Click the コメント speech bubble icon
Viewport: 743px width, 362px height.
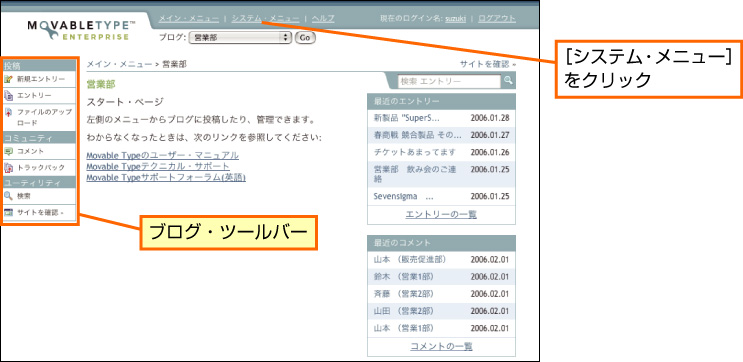8,152
